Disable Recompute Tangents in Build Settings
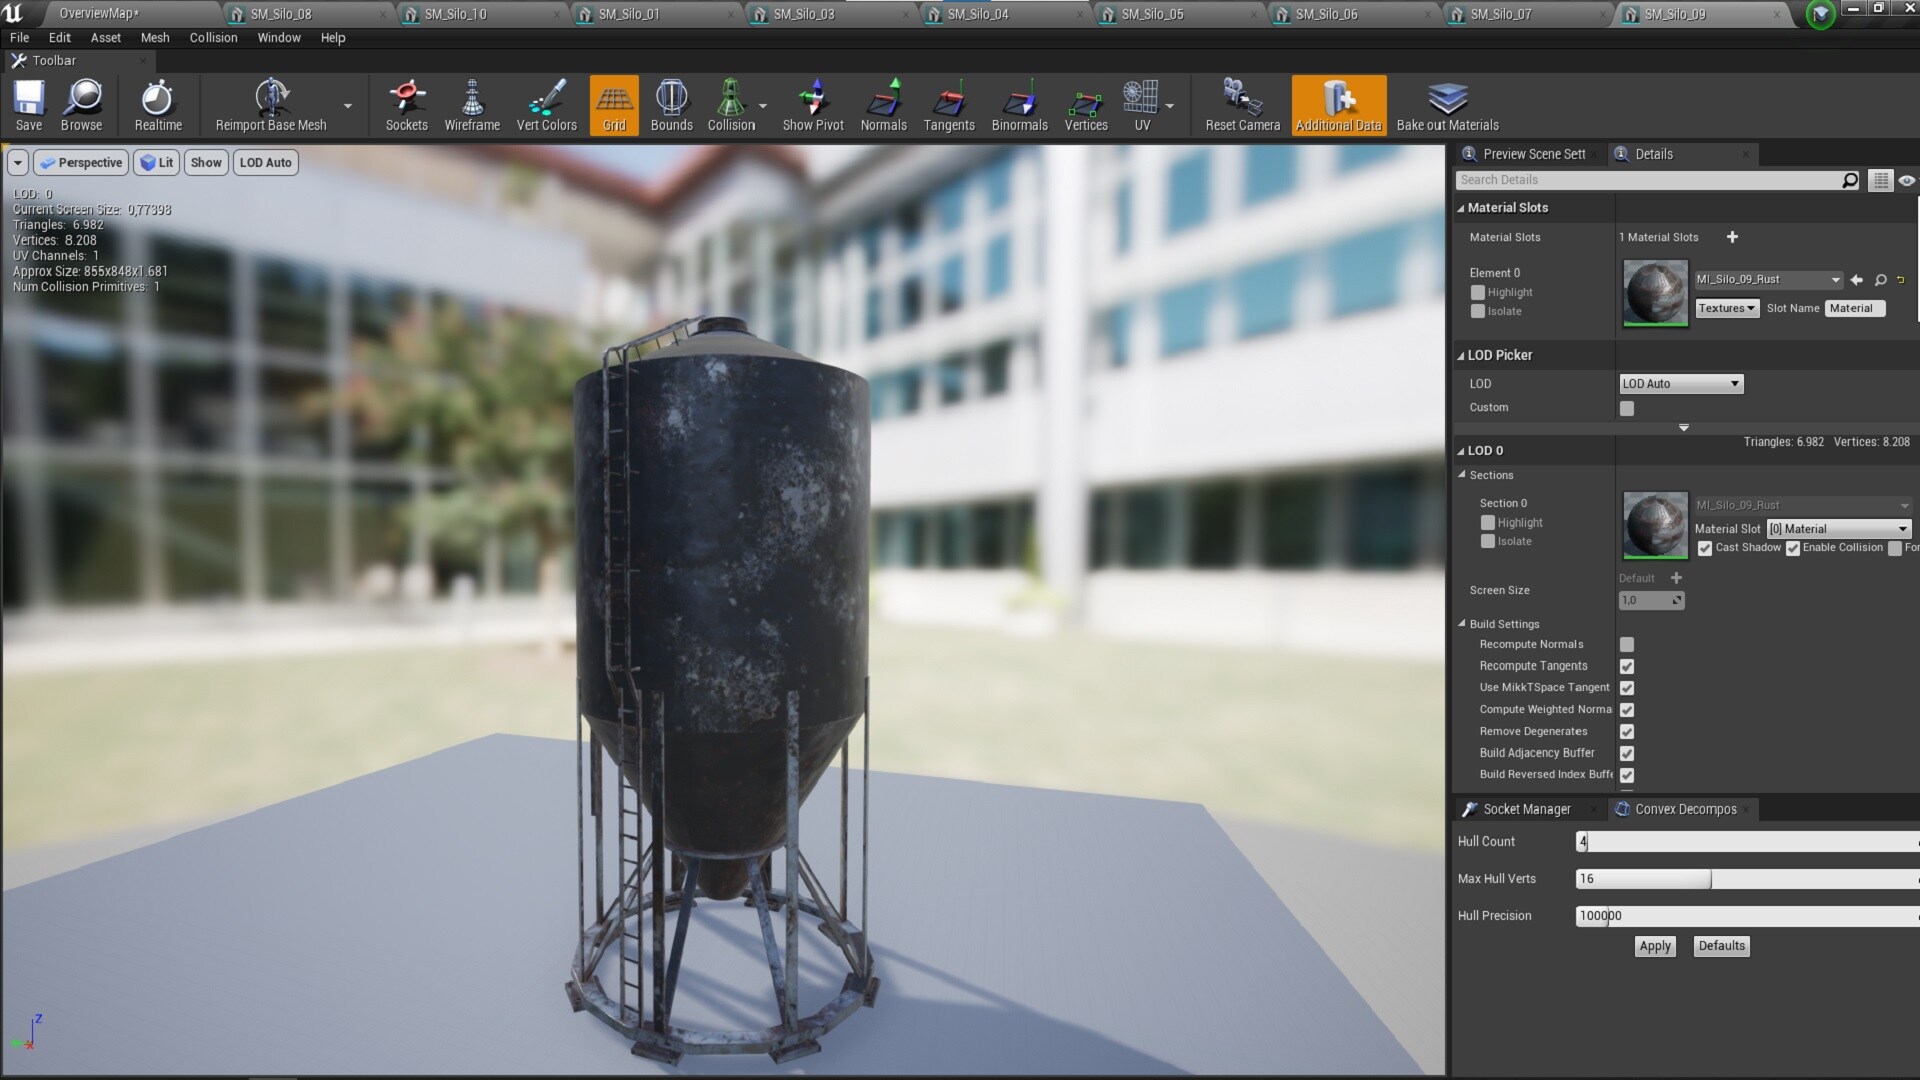 coord(1627,666)
